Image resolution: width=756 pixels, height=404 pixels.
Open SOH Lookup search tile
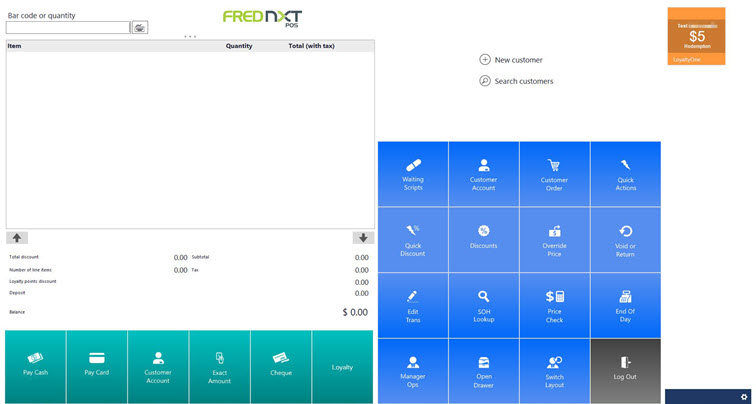pos(483,305)
